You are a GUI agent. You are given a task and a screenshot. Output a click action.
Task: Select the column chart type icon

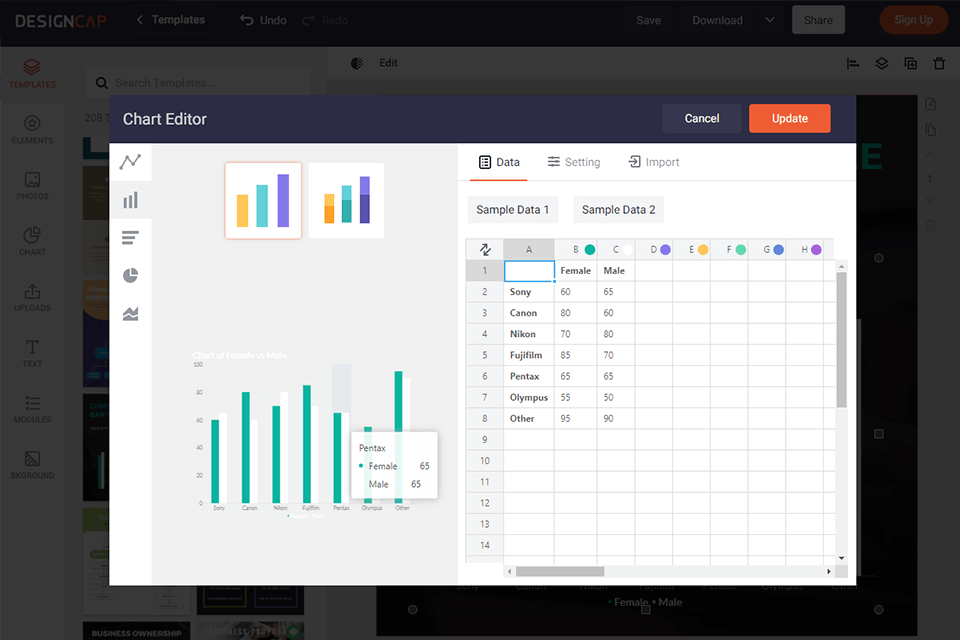130,200
